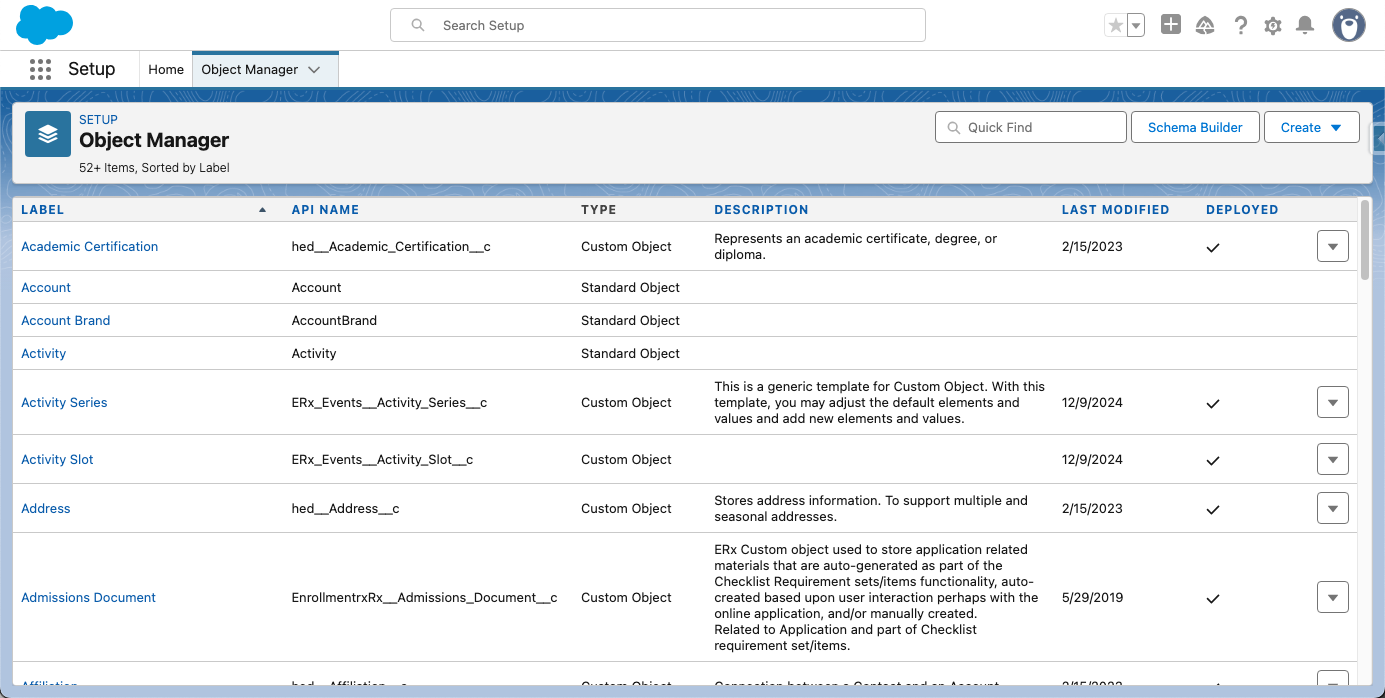
Task: Open the Trailhead guidance icon
Action: tap(1205, 26)
